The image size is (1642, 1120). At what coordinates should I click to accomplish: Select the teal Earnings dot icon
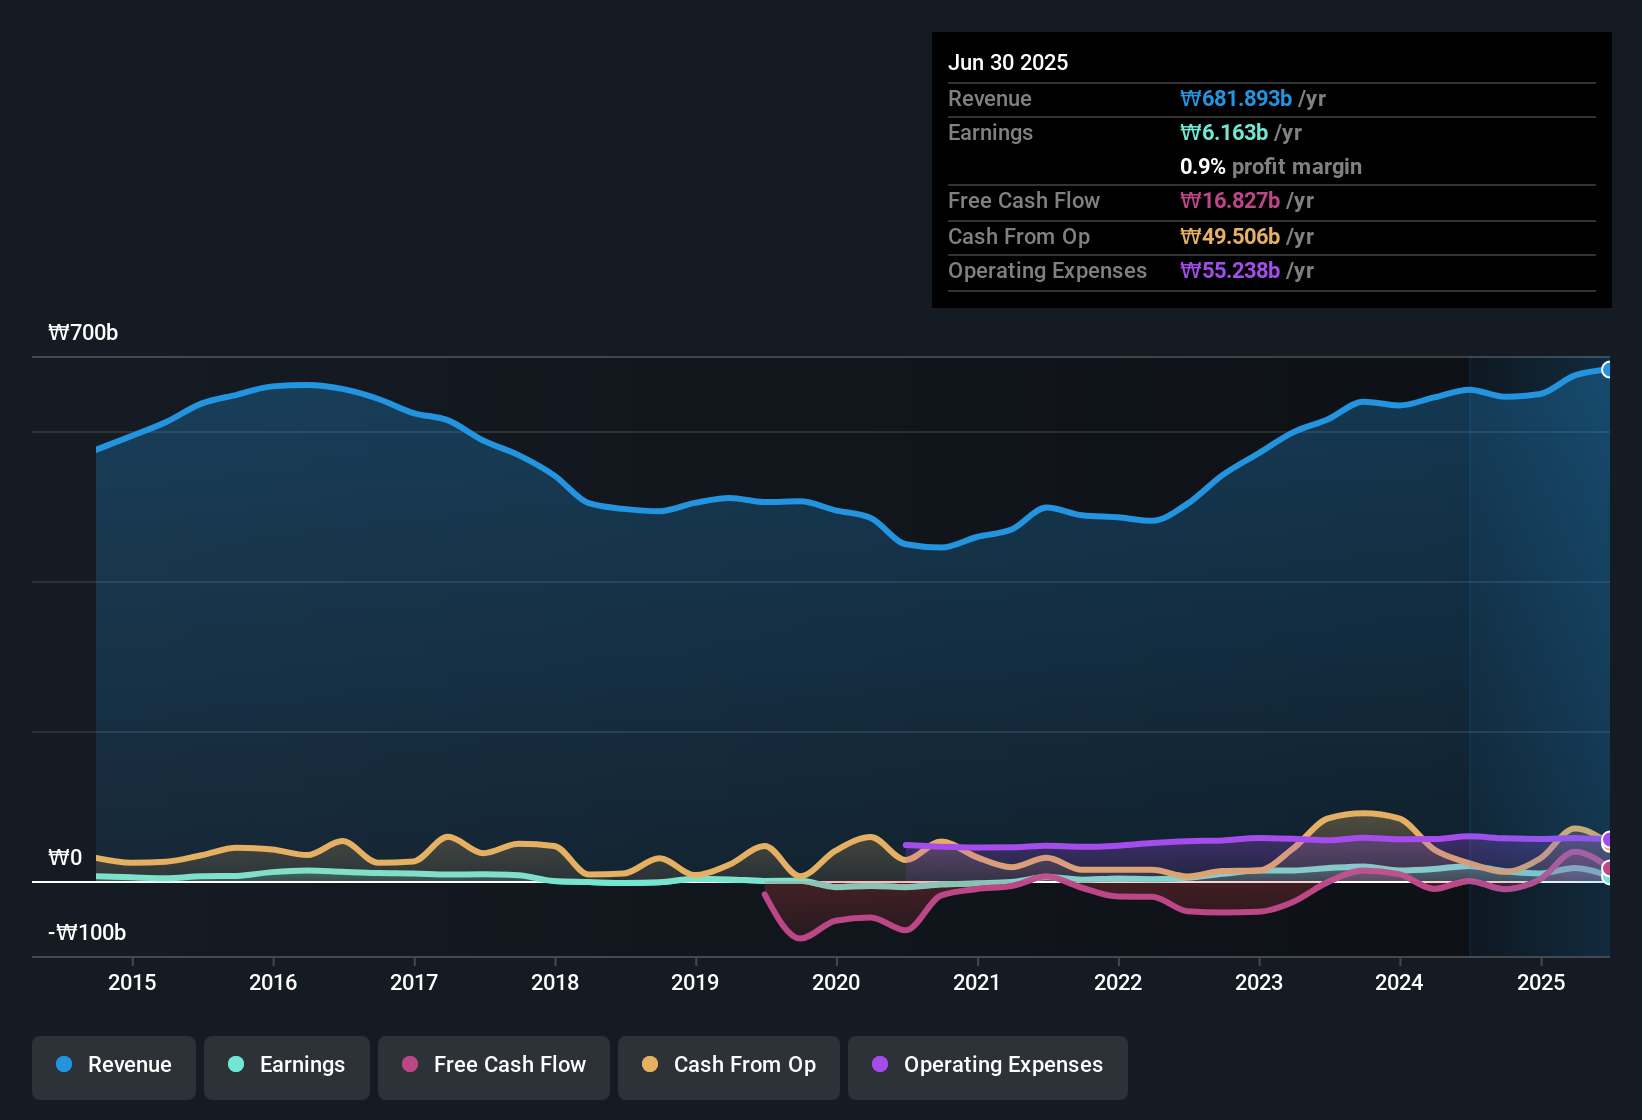pyautogui.click(x=235, y=1065)
